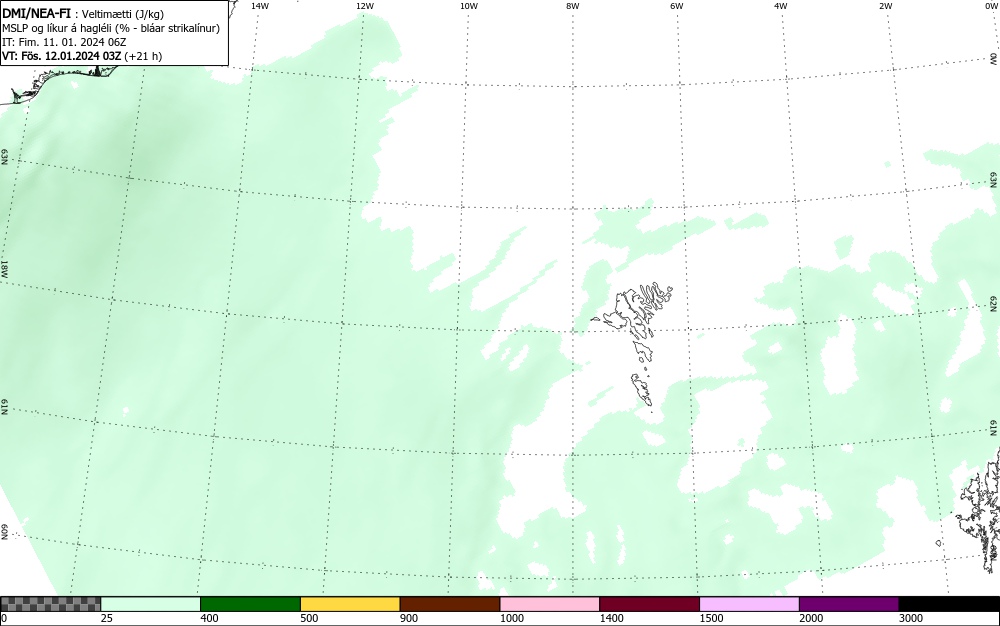Image resolution: width=1000 pixels, height=626 pixels.
Task: Click the dark purple 2000–3000 legend swatch
Action: coord(849,604)
